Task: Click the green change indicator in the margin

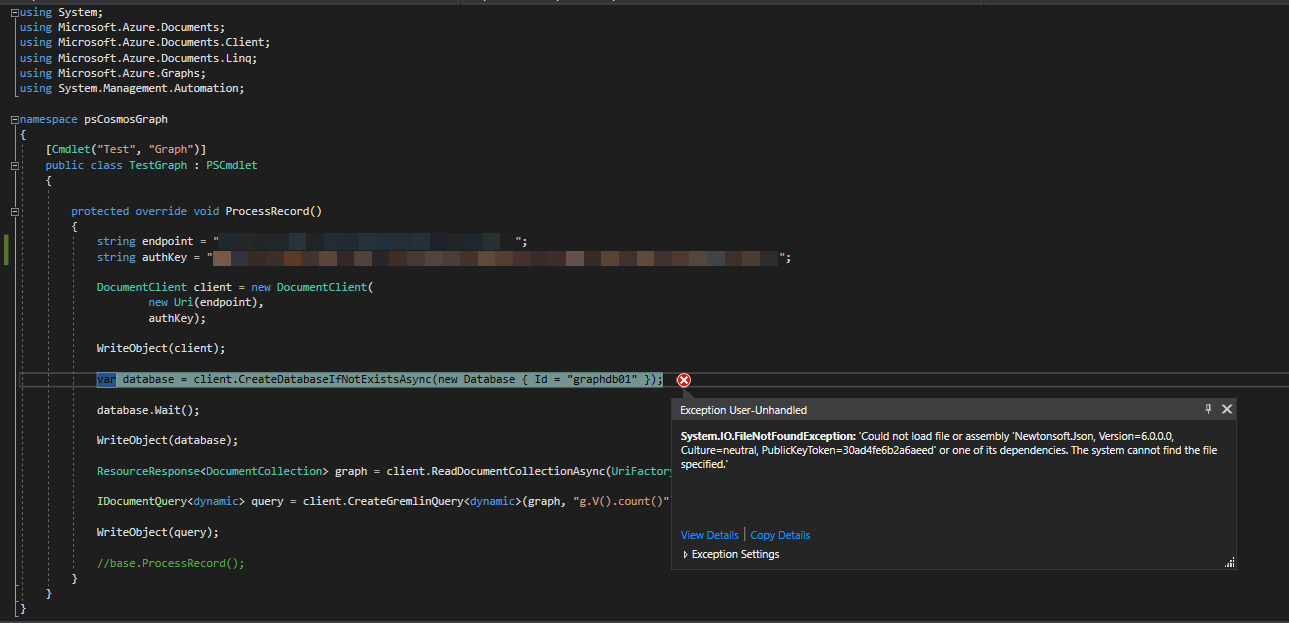Action: (6, 249)
